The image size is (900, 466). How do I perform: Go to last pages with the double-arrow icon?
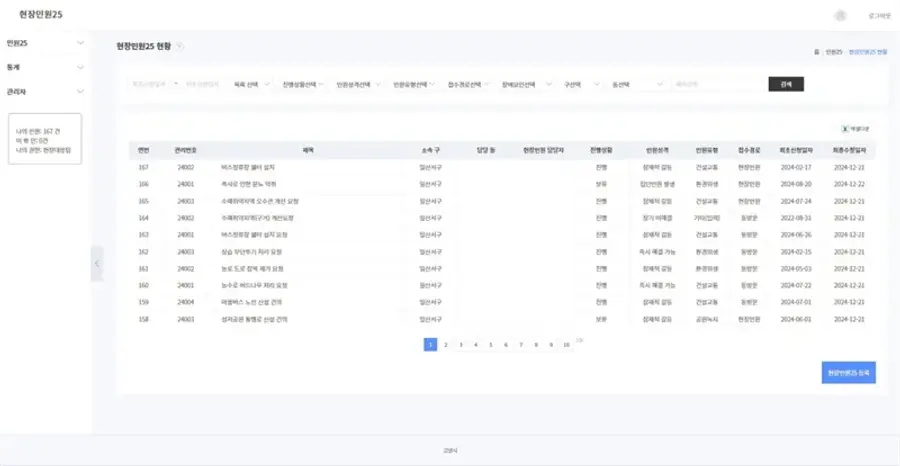[x=580, y=341]
